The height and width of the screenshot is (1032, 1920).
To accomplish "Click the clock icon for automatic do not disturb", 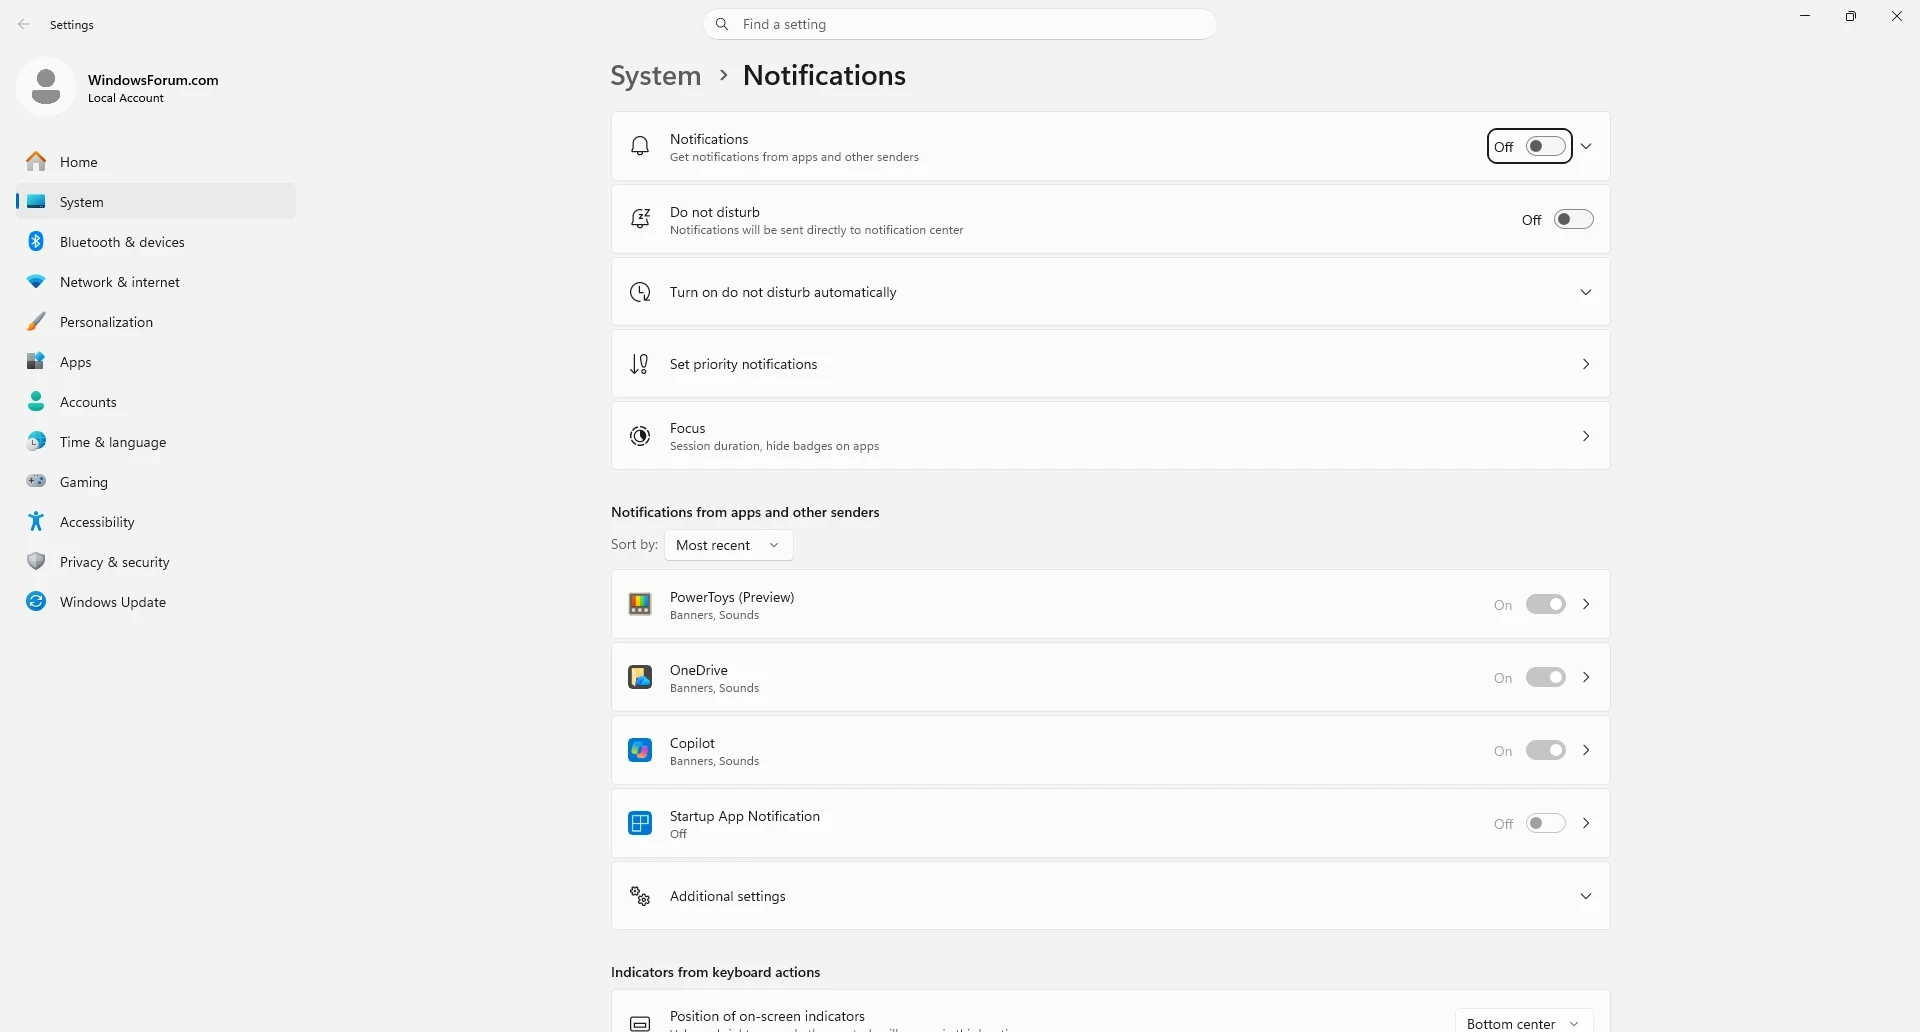I will [x=640, y=292].
